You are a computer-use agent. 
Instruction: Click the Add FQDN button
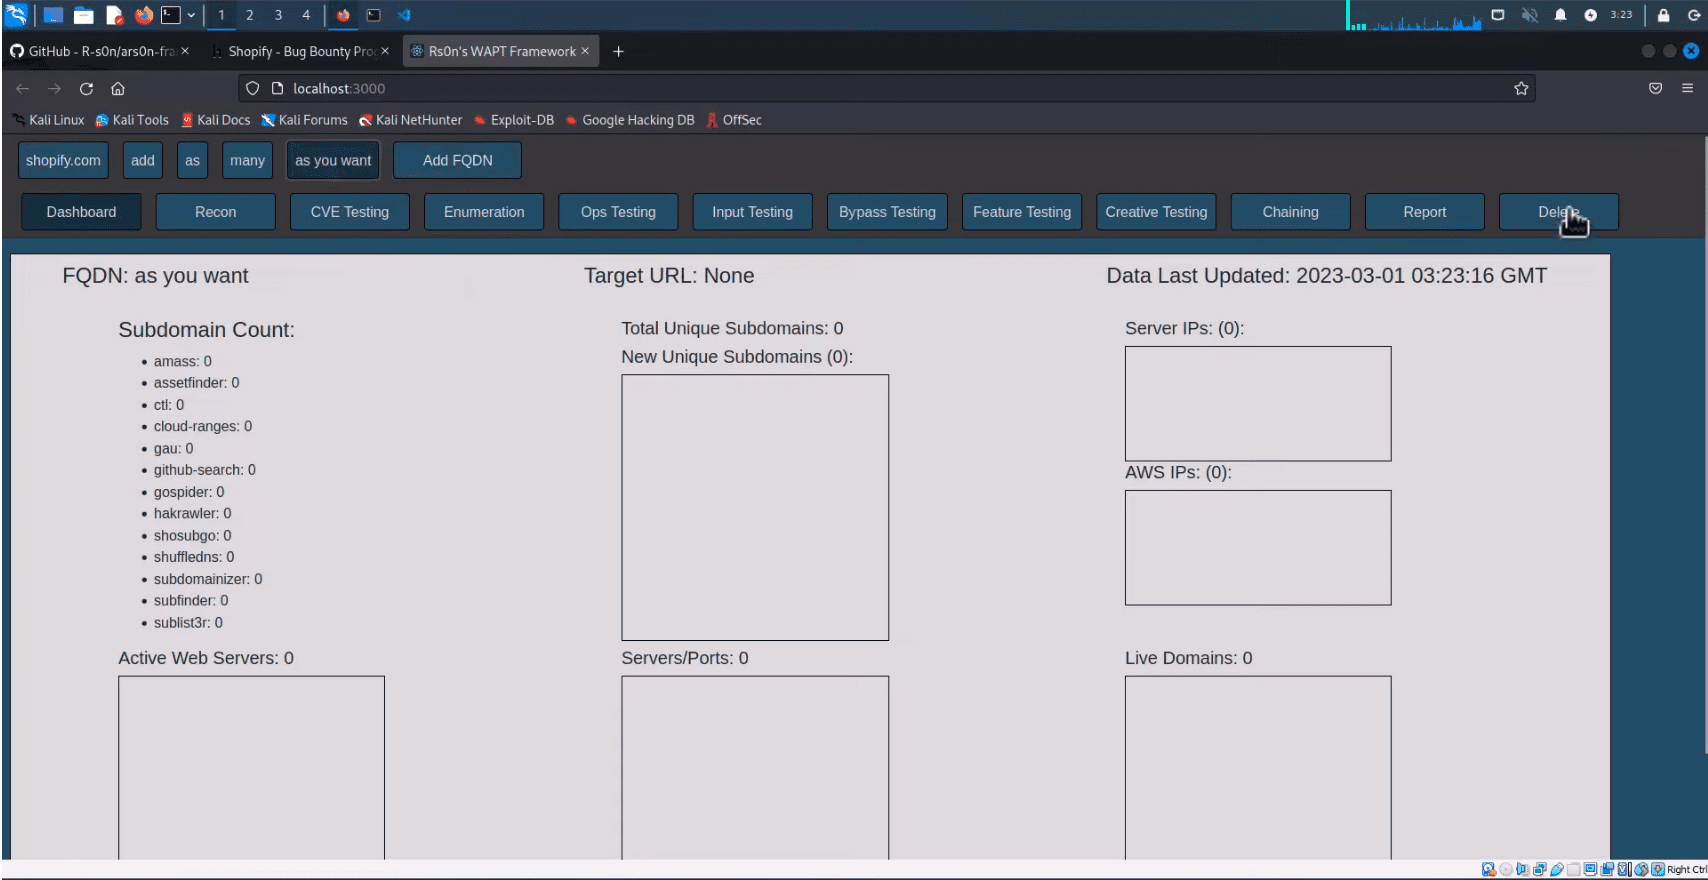pyautogui.click(x=457, y=160)
